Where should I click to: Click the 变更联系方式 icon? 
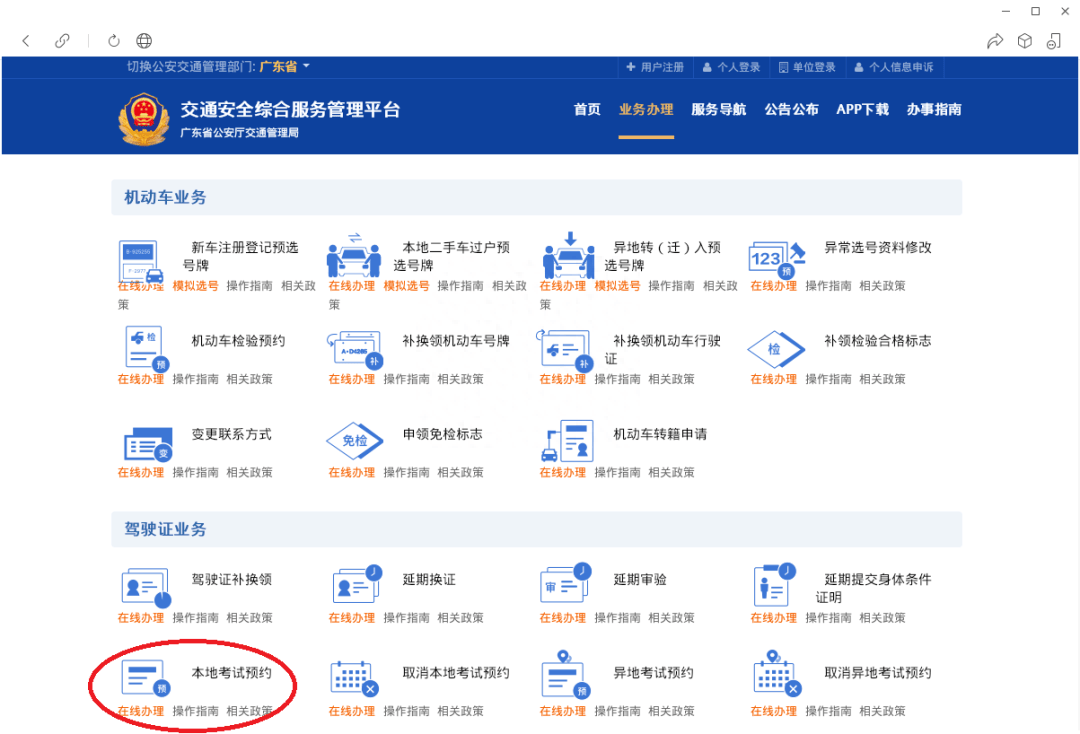(x=145, y=441)
